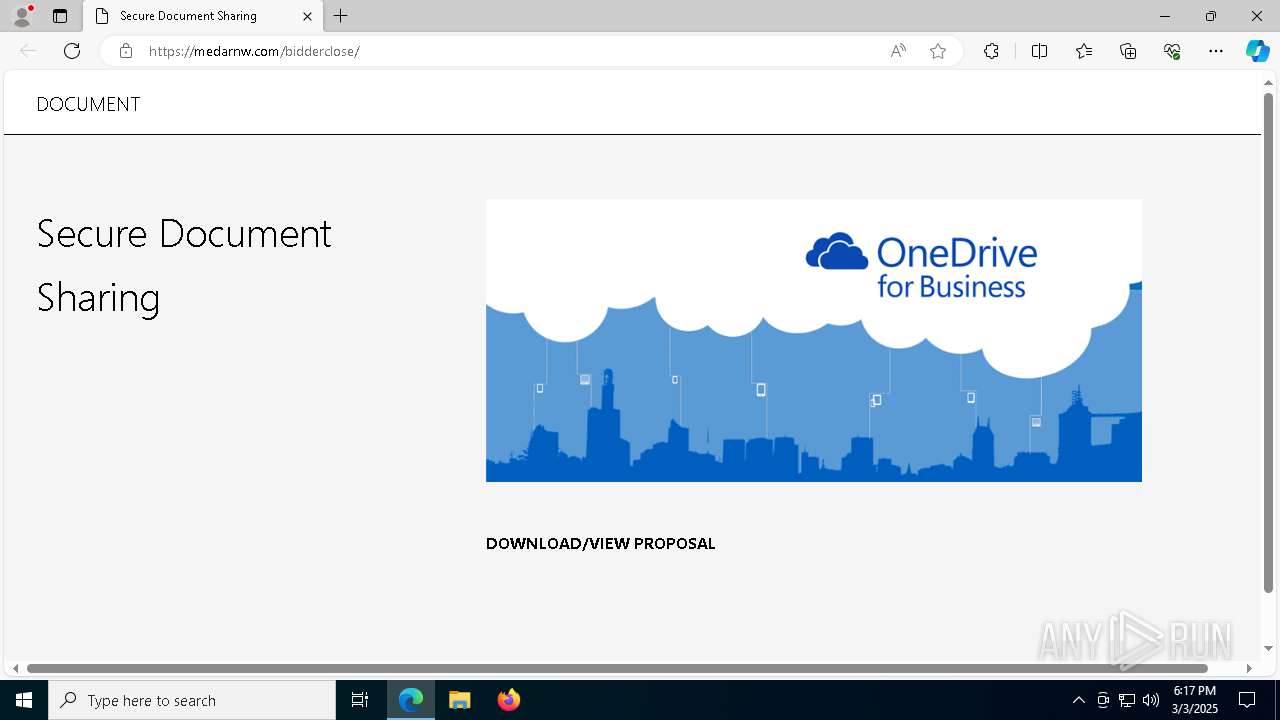The image size is (1280, 720).
Task: Click the taskbar search box
Action: [192, 700]
